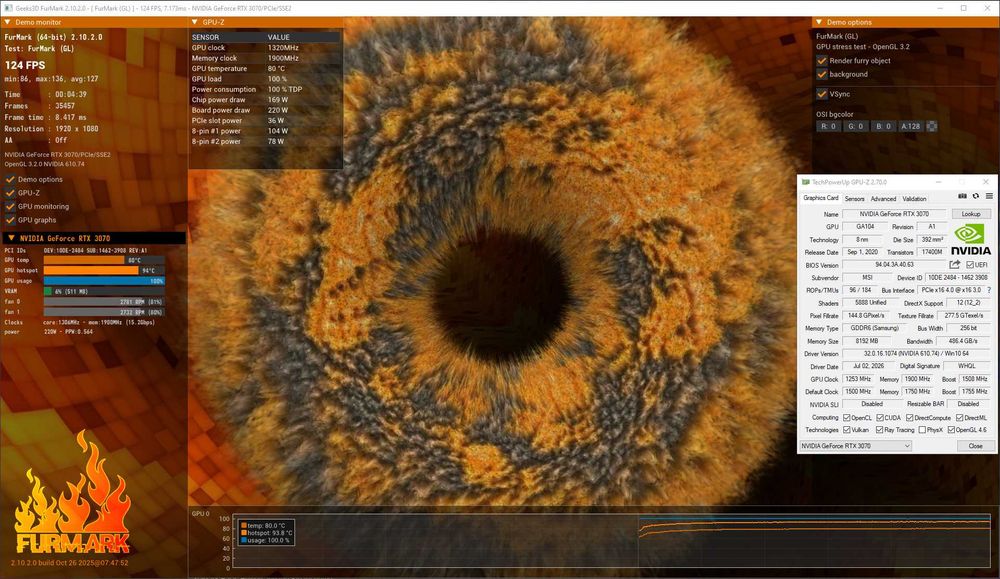Click the 8-pin #1 power row

[x=265, y=131]
